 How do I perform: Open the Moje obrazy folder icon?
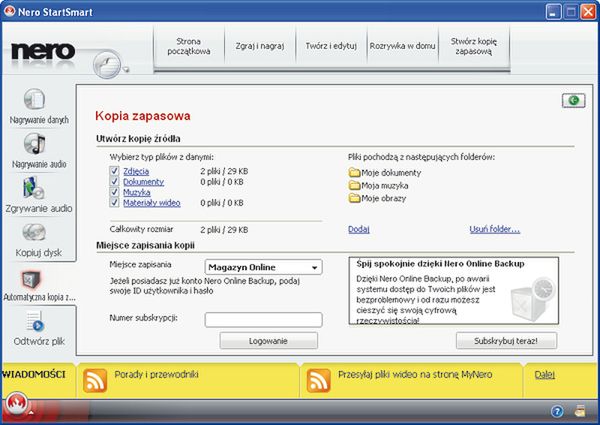[x=354, y=198]
